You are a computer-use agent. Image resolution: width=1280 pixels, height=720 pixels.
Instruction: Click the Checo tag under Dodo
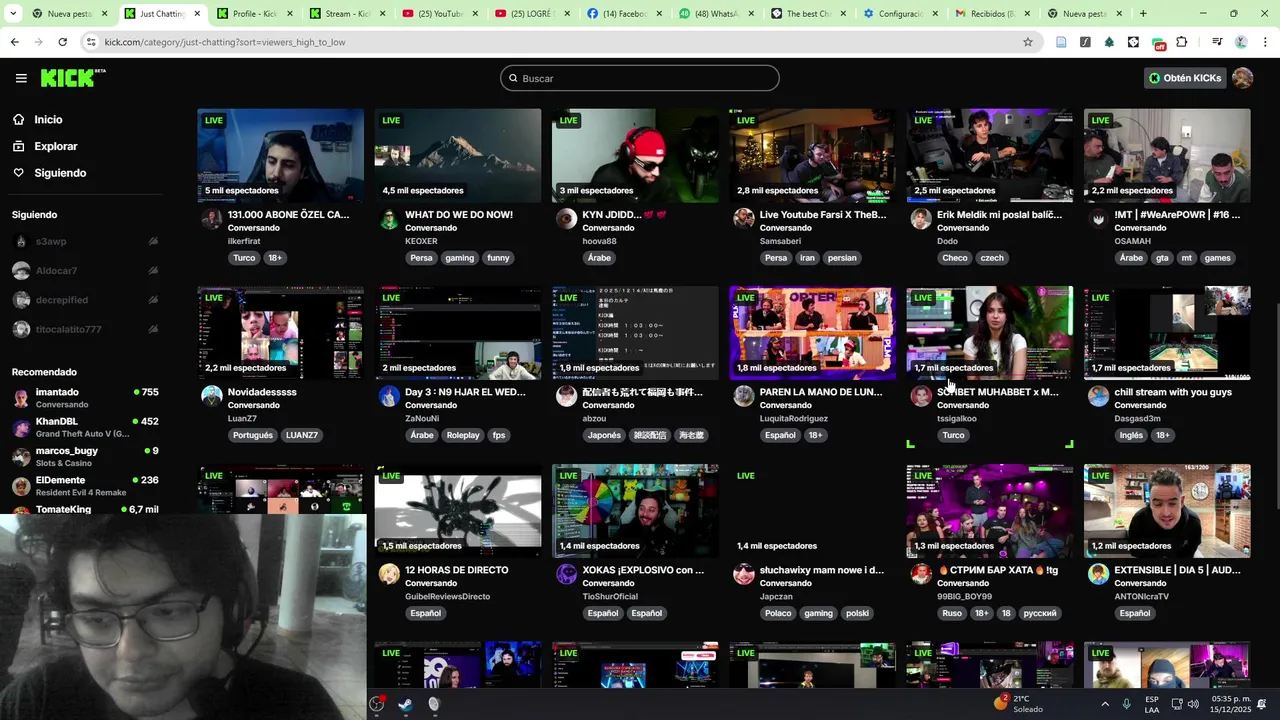955,258
